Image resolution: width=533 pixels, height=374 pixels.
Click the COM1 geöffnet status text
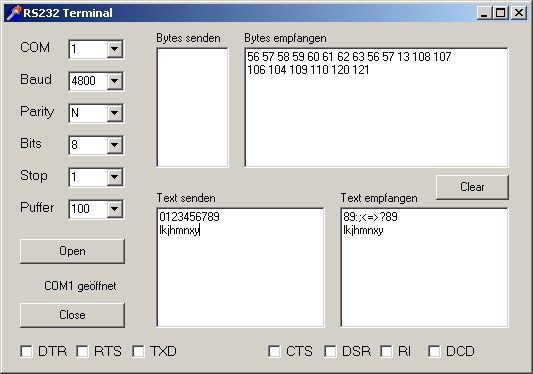point(80,286)
